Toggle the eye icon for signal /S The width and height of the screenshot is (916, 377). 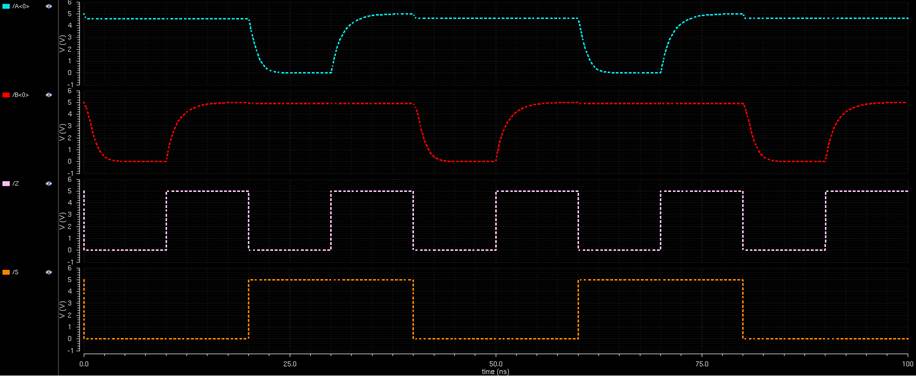pos(49,272)
